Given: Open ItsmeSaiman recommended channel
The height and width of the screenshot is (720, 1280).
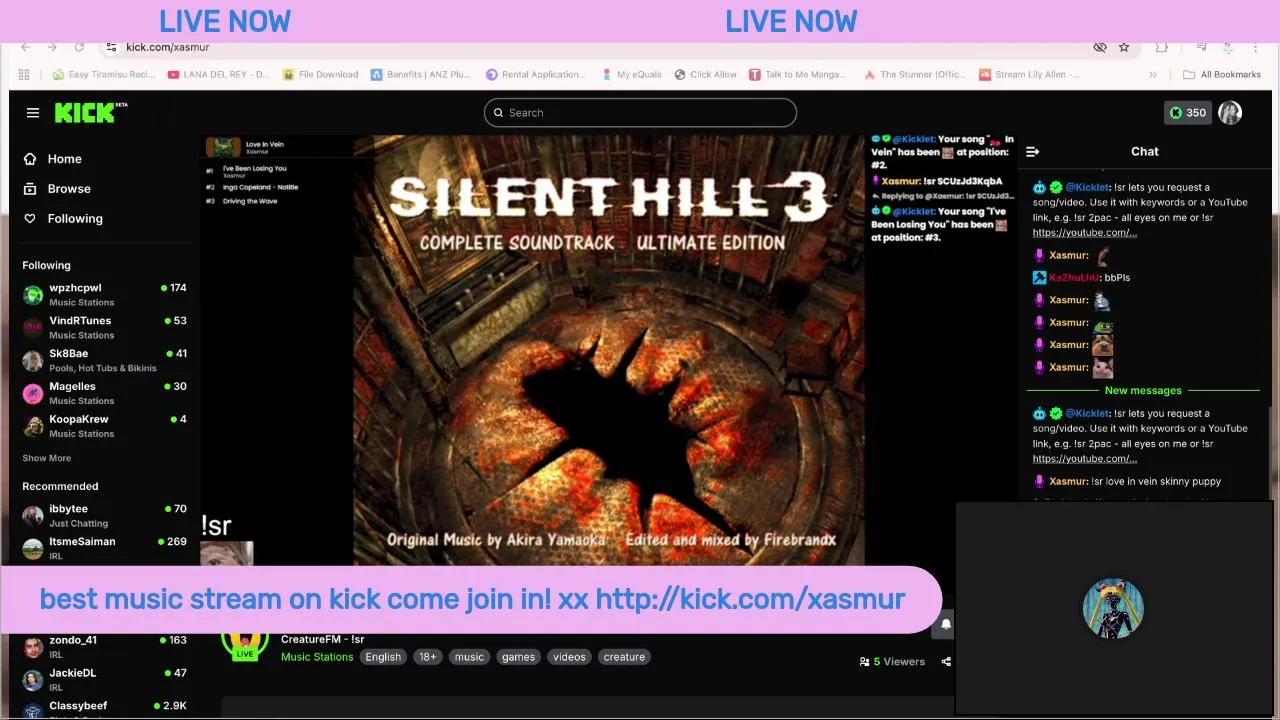Looking at the screenshot, I should (104, 548).
